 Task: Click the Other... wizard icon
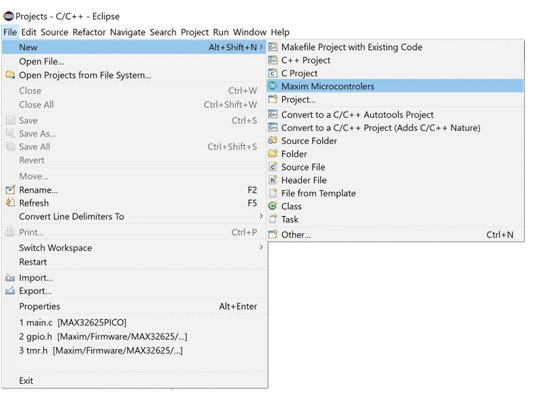(x=272, y=235)
